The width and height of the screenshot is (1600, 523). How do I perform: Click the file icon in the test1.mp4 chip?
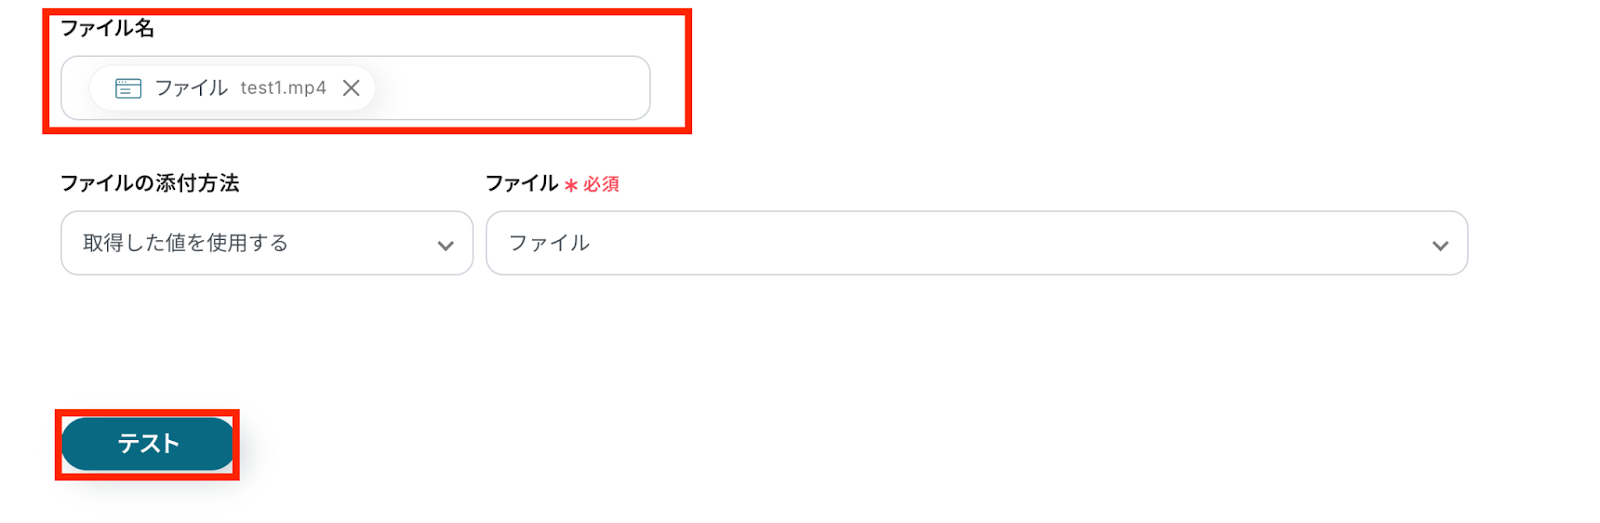[128, 88]
